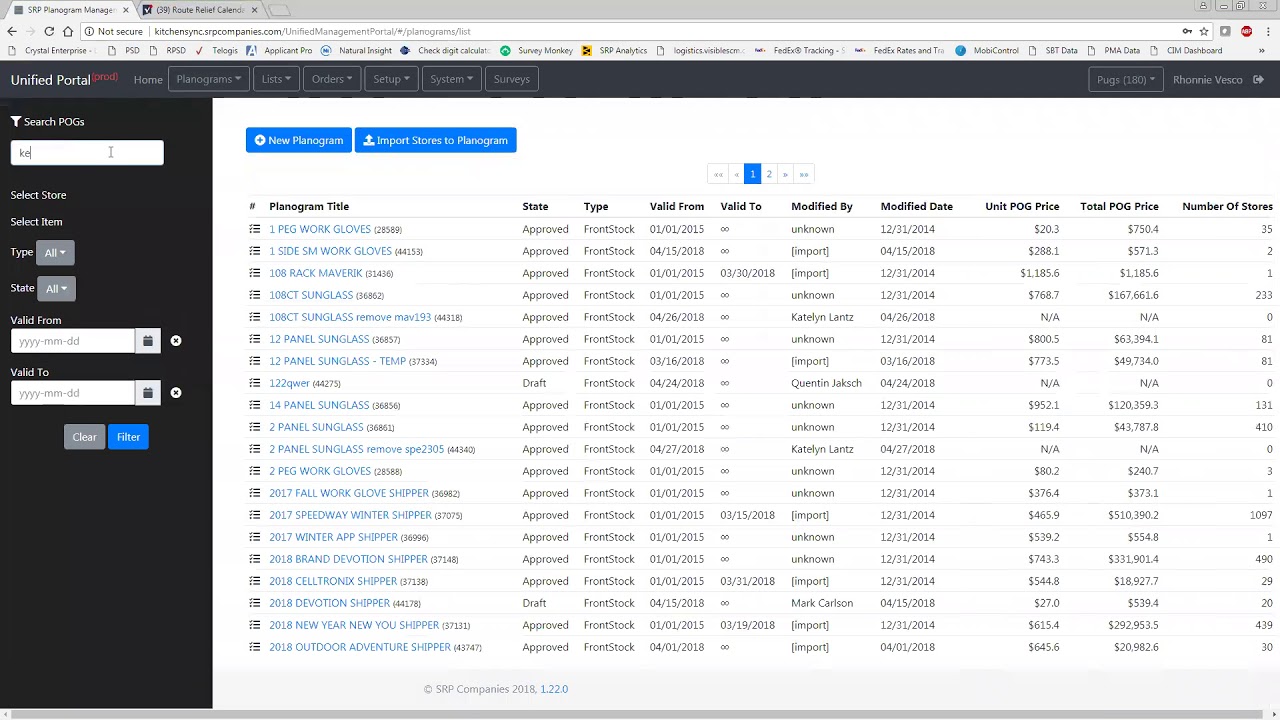Open 12 PANEL SUNGLASS - TEMP link

click(337, 361)
